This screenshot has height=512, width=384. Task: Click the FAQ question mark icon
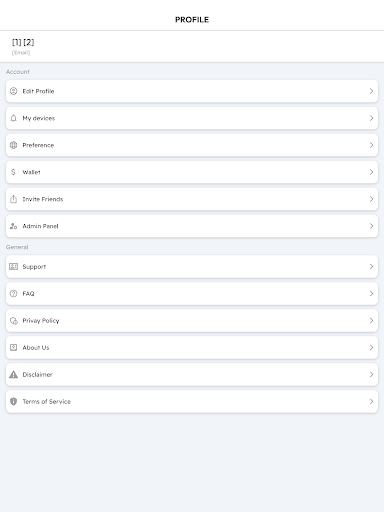click(x=13, y=293)
